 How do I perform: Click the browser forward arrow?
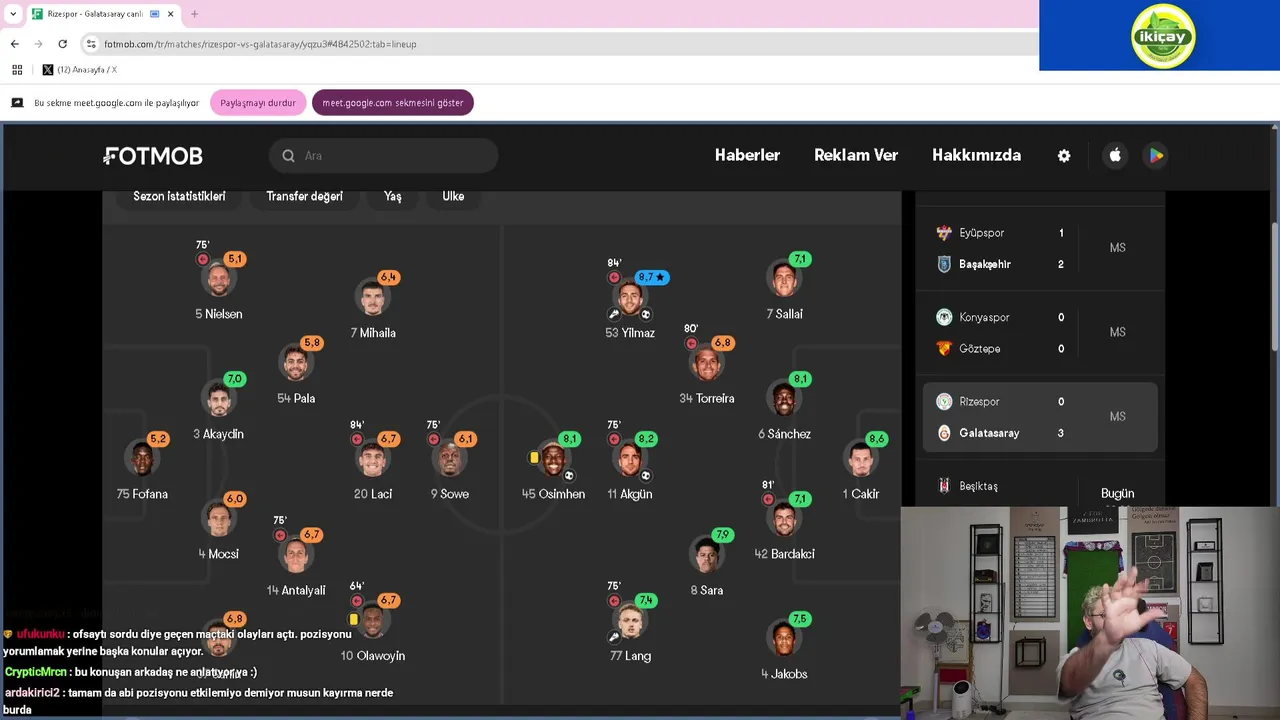click(x=39, y=44)
